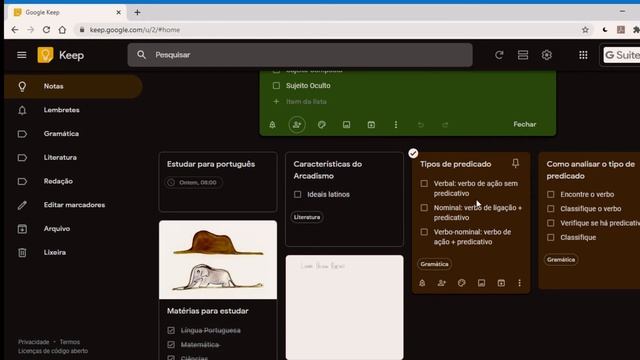Change color of Tipos de predicado note

coord(462,283)
